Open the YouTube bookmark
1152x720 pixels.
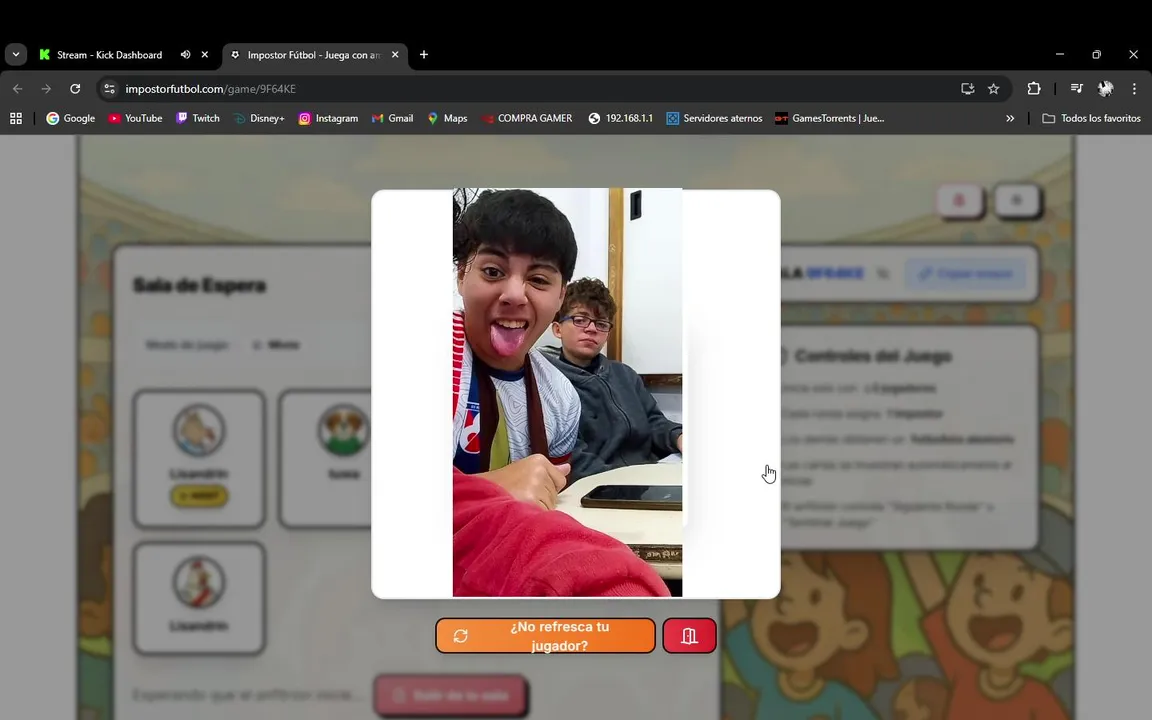[135, 118]
